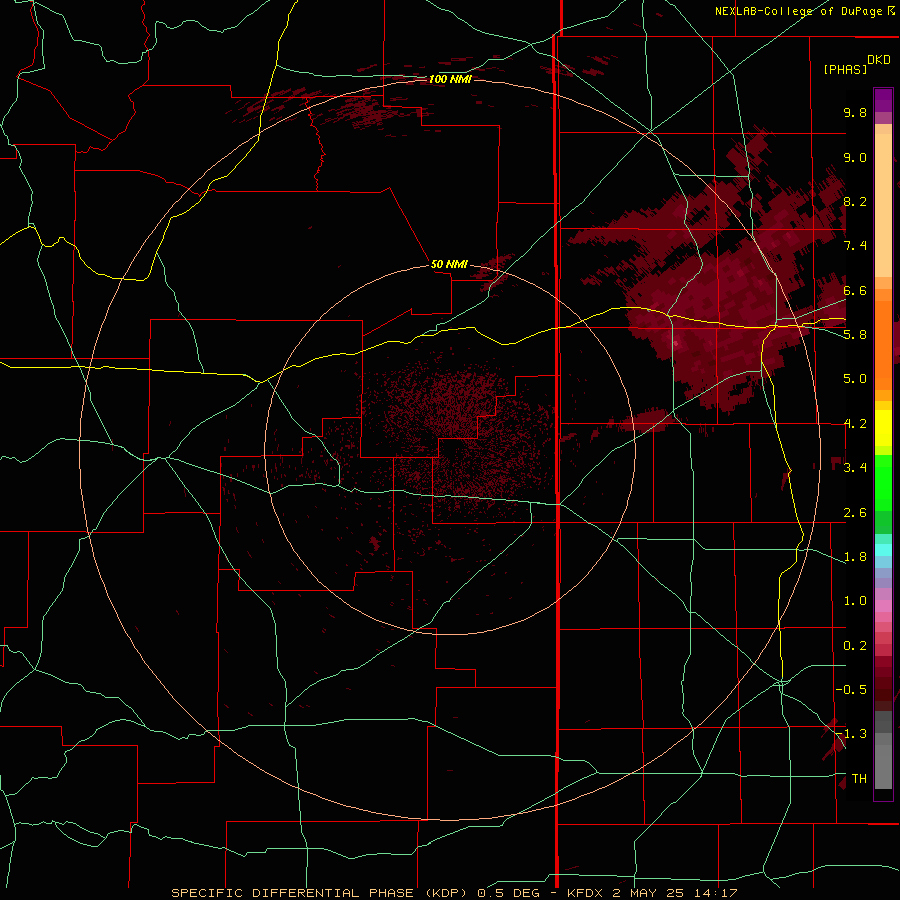Click the 3.4 scale value
900x900 pixels.
(855, 468)
